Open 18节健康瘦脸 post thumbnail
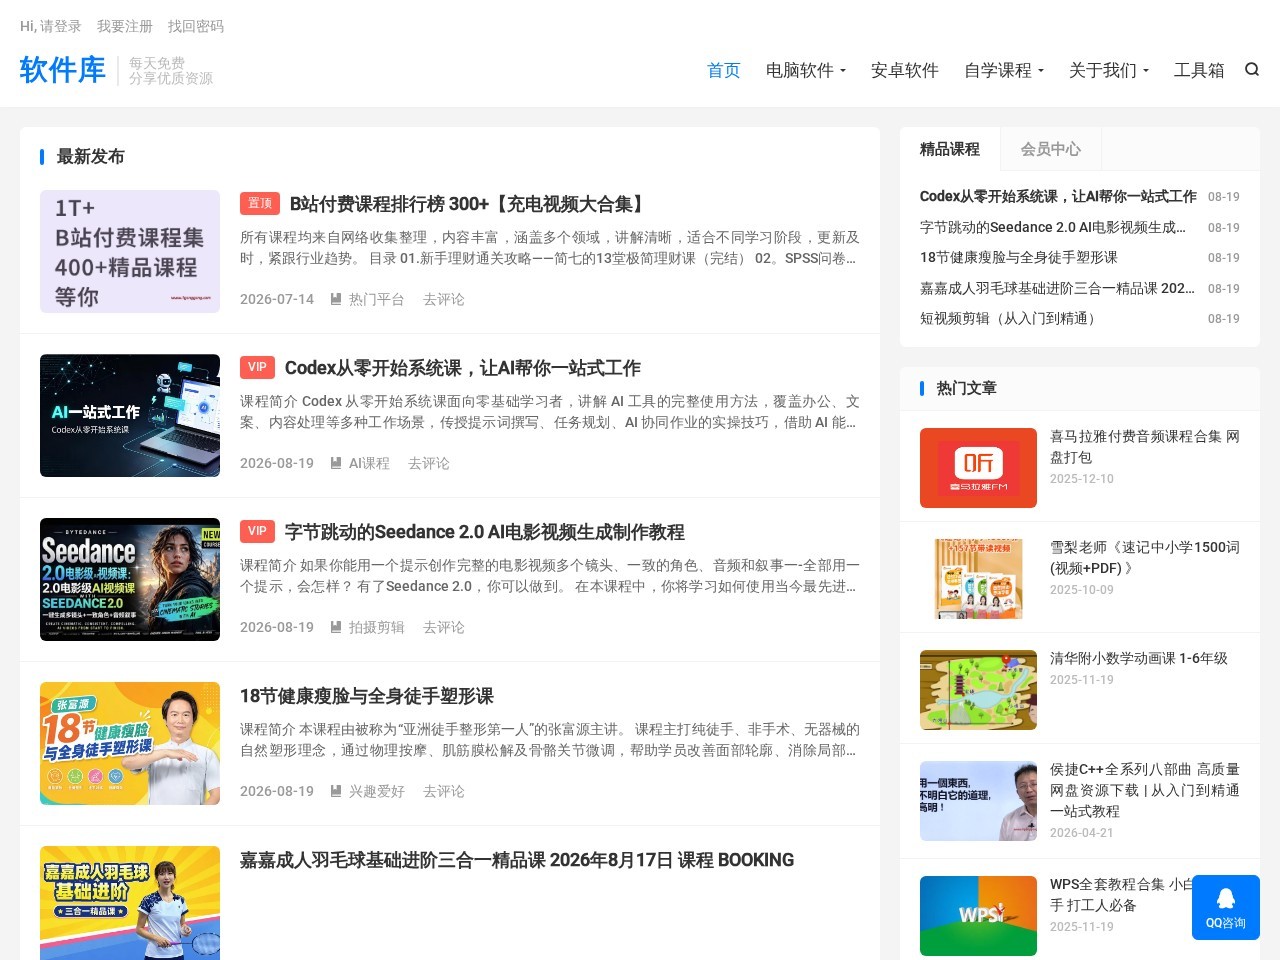The height and width of the screenshot is (960, 1280). click(x=130, y=743)
